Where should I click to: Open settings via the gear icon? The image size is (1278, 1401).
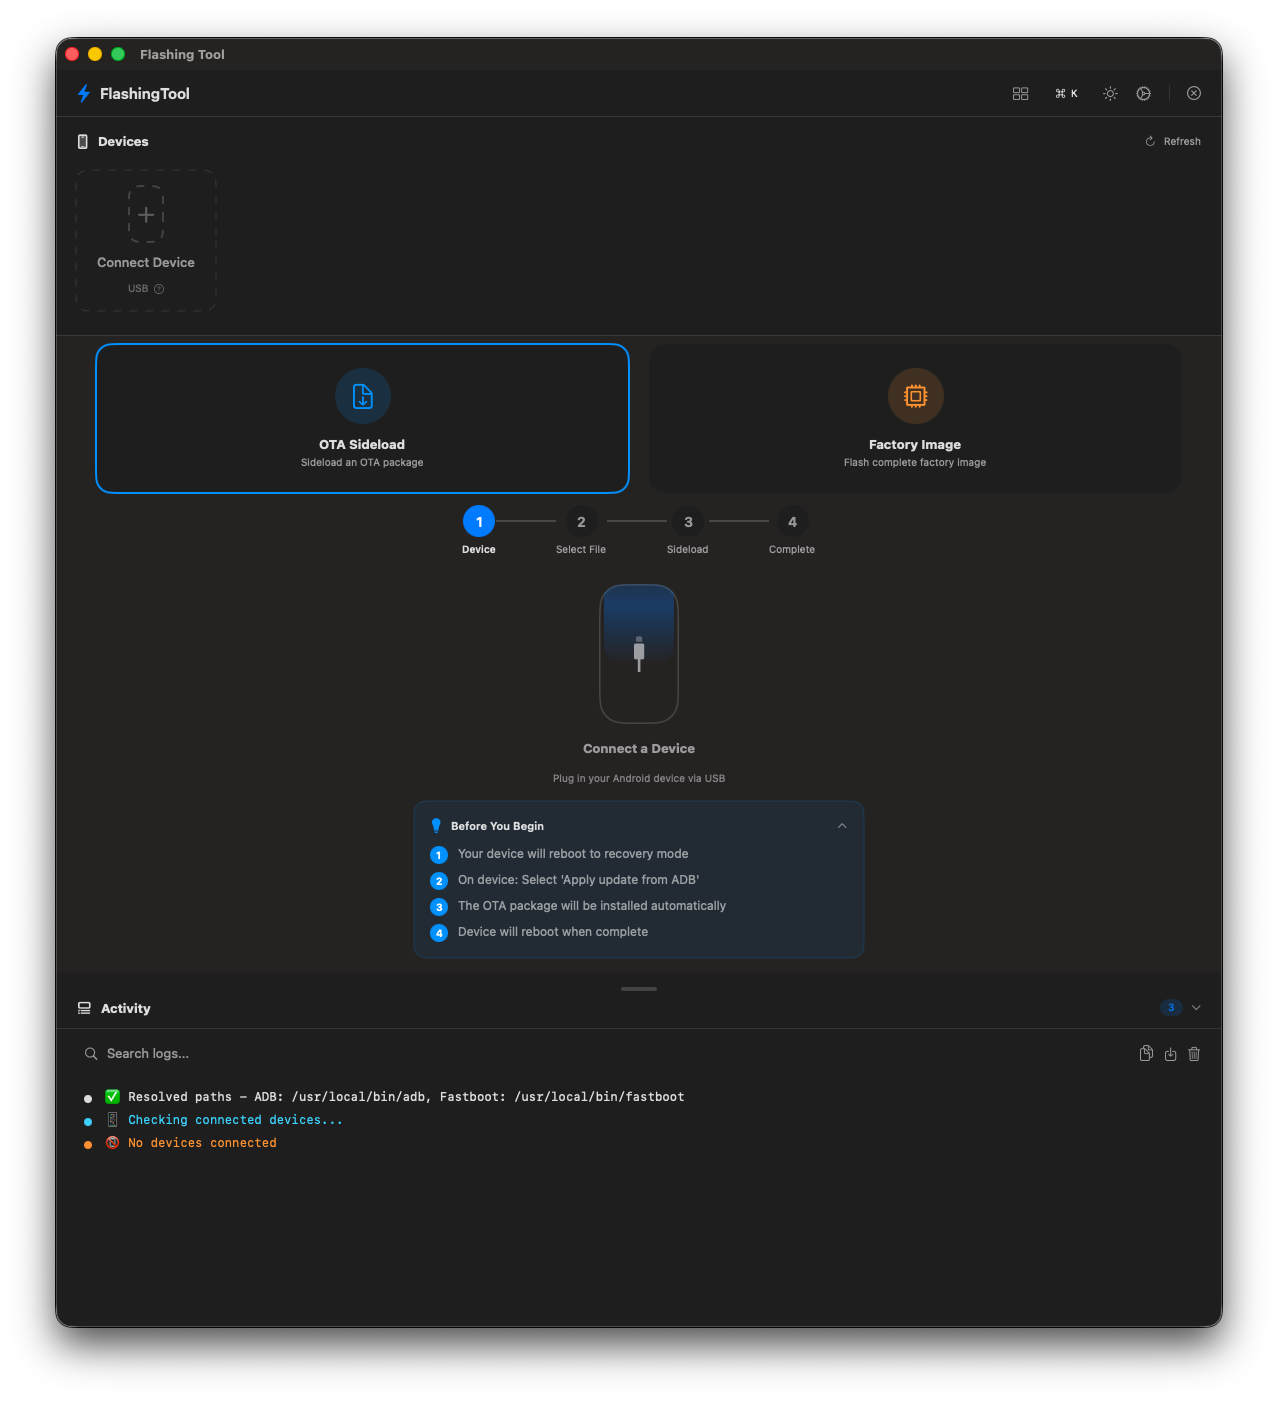point(1143,93)
